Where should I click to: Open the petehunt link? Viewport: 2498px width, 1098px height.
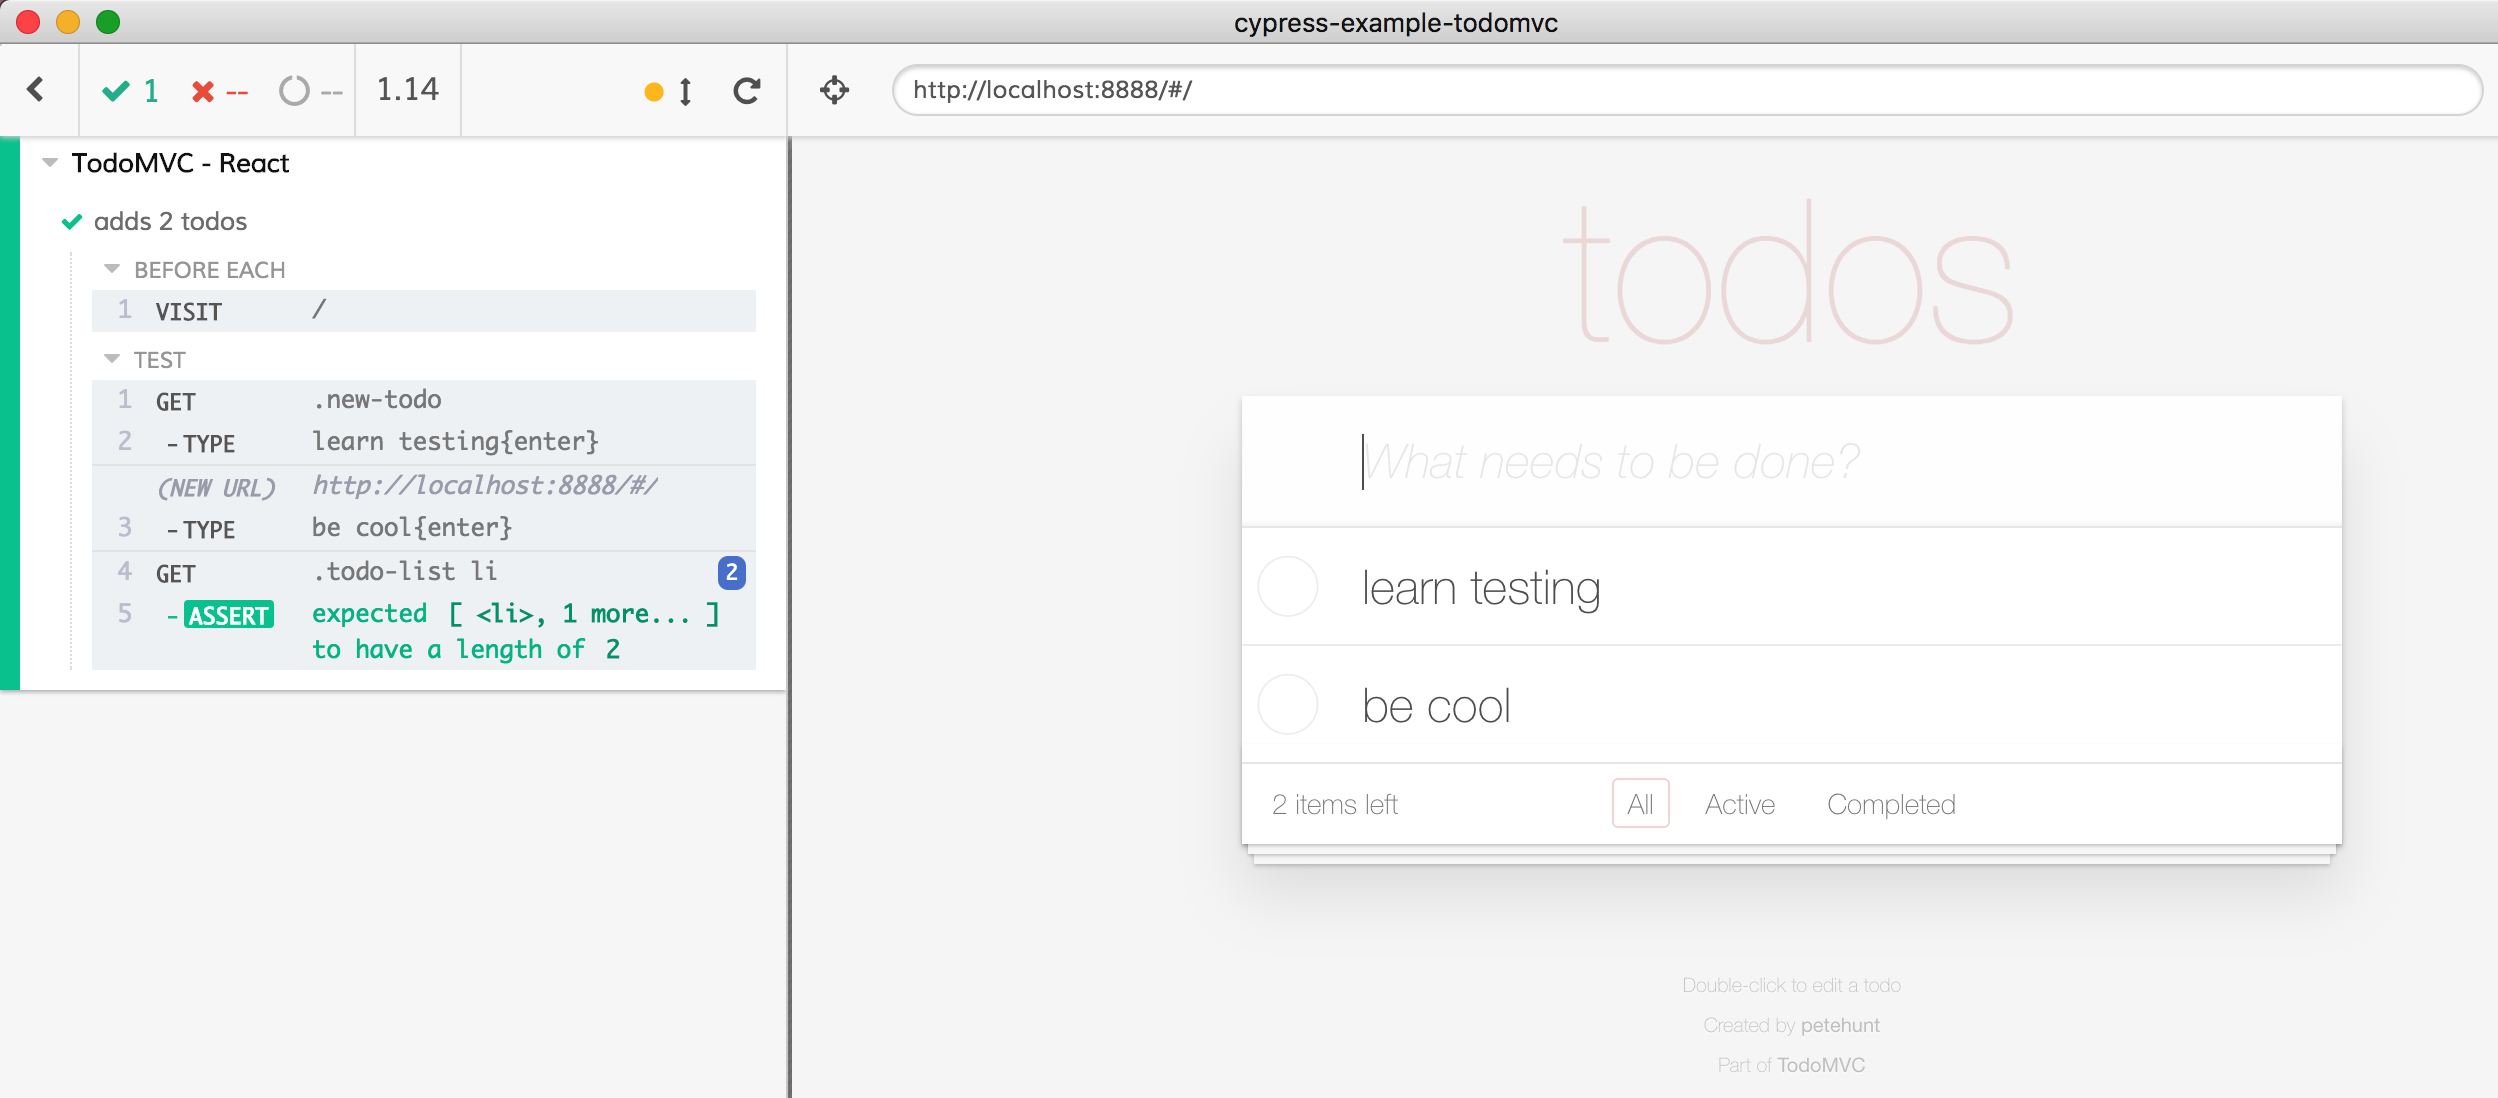(1839, 1025)
